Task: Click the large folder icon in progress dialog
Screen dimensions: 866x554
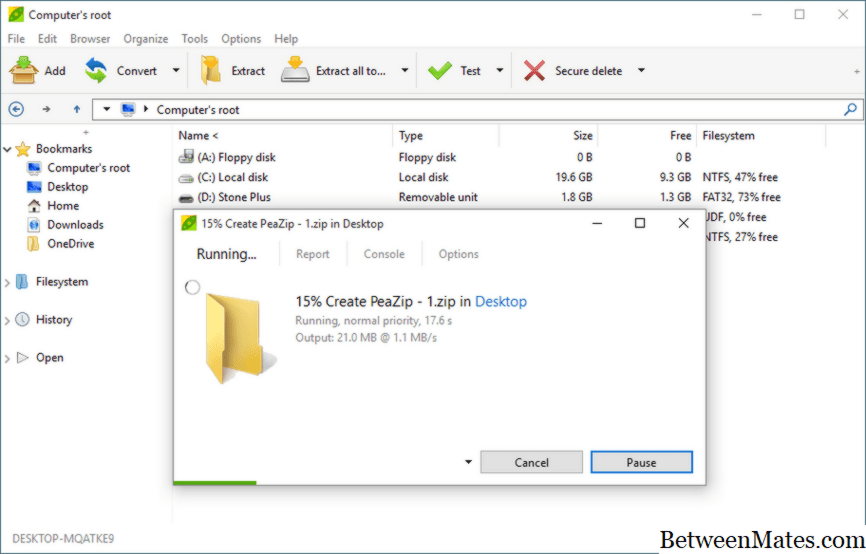Action: click(240, 338)
